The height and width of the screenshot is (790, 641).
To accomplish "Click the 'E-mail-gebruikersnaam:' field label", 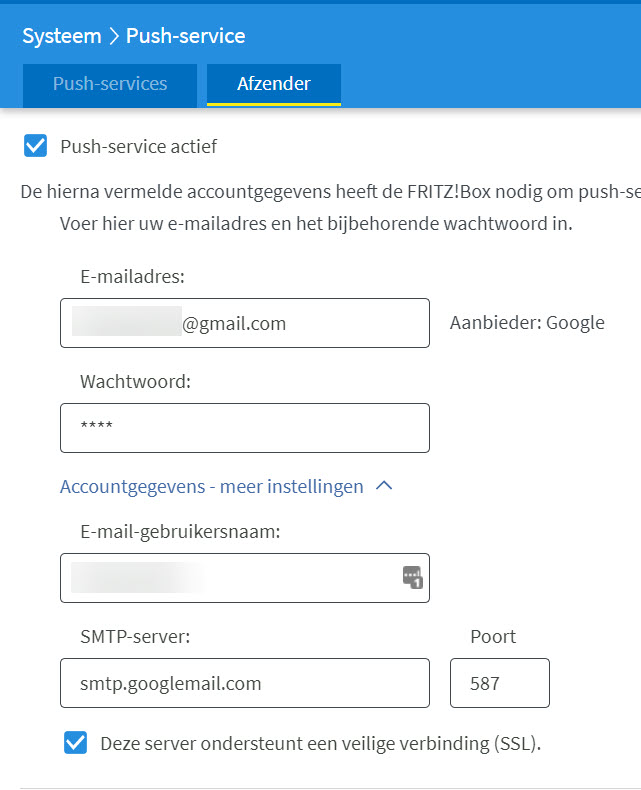I will [x=180, y=532].
